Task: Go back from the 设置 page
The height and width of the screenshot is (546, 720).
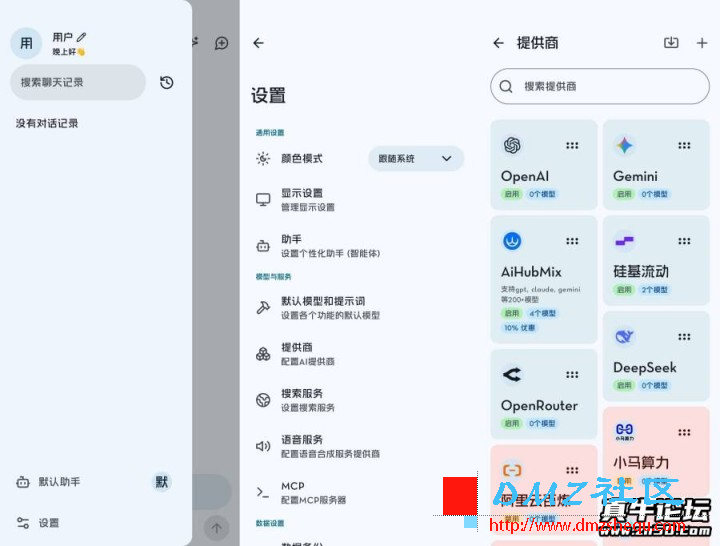Action: point(258,43)
